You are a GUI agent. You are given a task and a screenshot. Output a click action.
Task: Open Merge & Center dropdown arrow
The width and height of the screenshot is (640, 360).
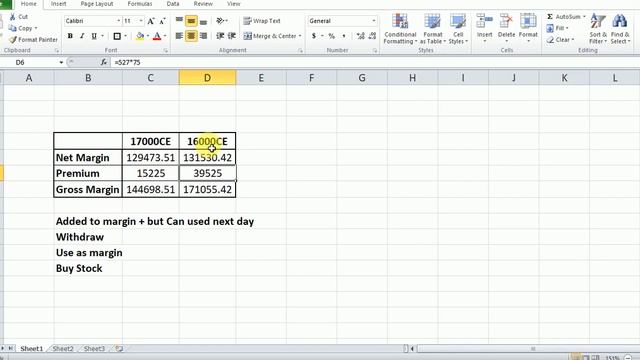(300, 36)
